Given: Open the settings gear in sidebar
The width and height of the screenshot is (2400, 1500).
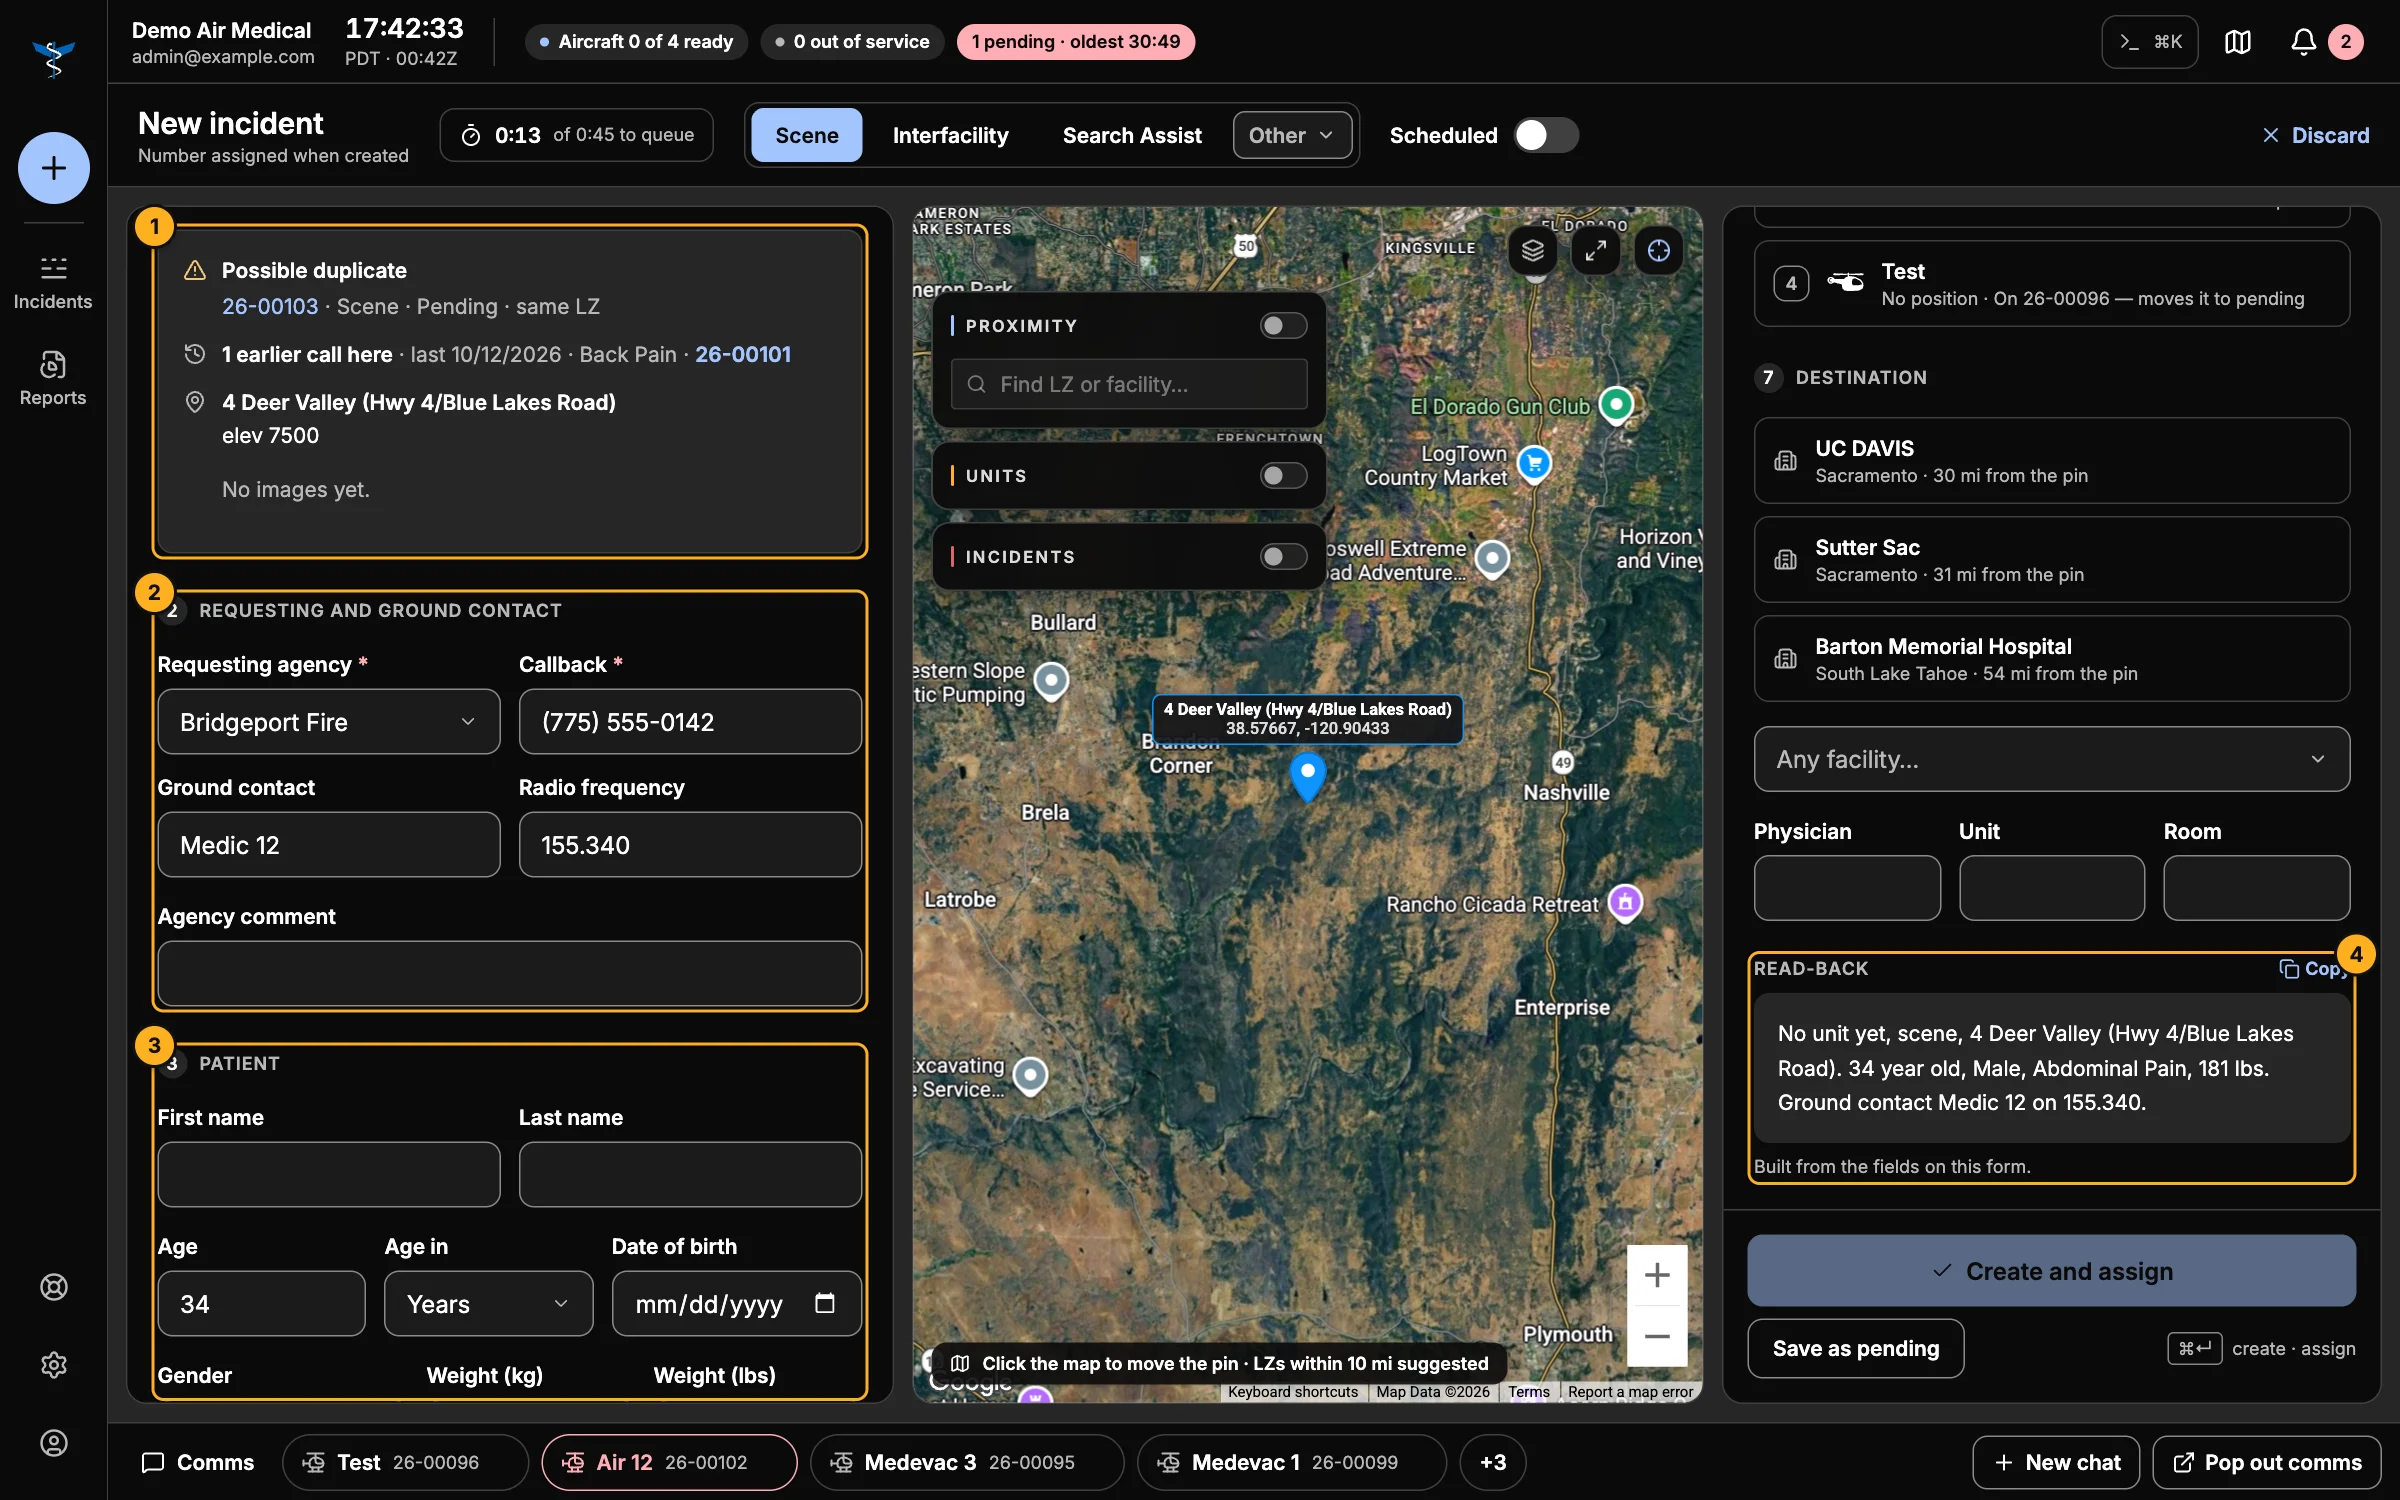Looking at the screenshot, I should tap(53, 1365).
